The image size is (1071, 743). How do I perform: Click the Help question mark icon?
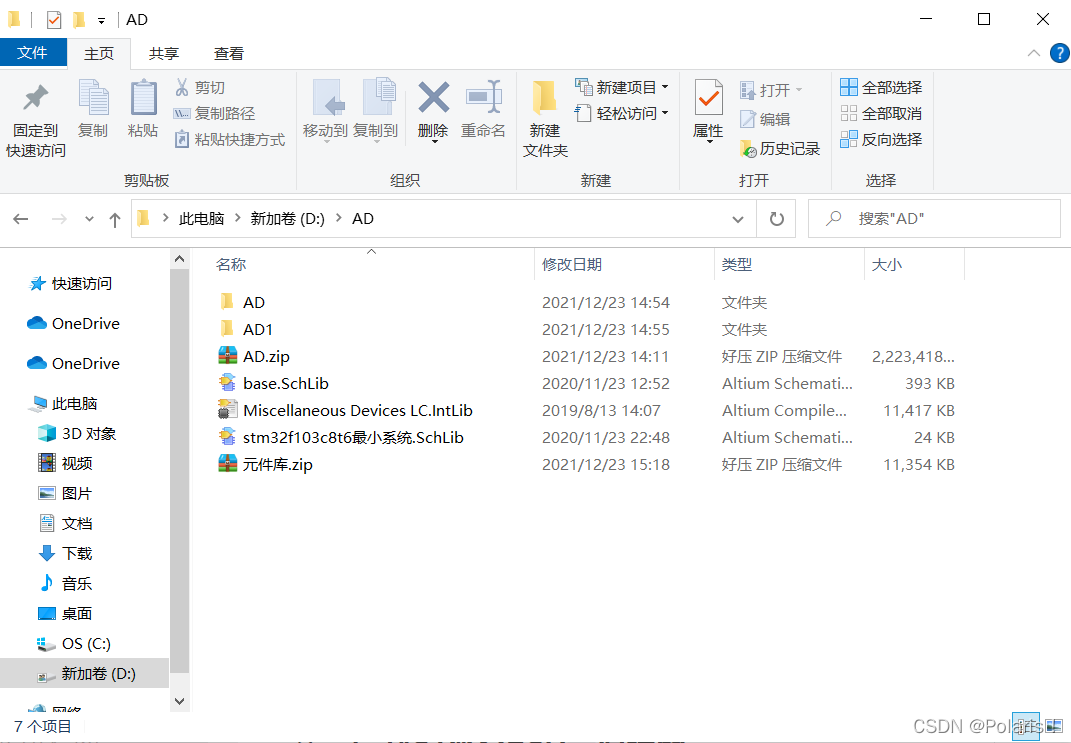pos(1059,53)
